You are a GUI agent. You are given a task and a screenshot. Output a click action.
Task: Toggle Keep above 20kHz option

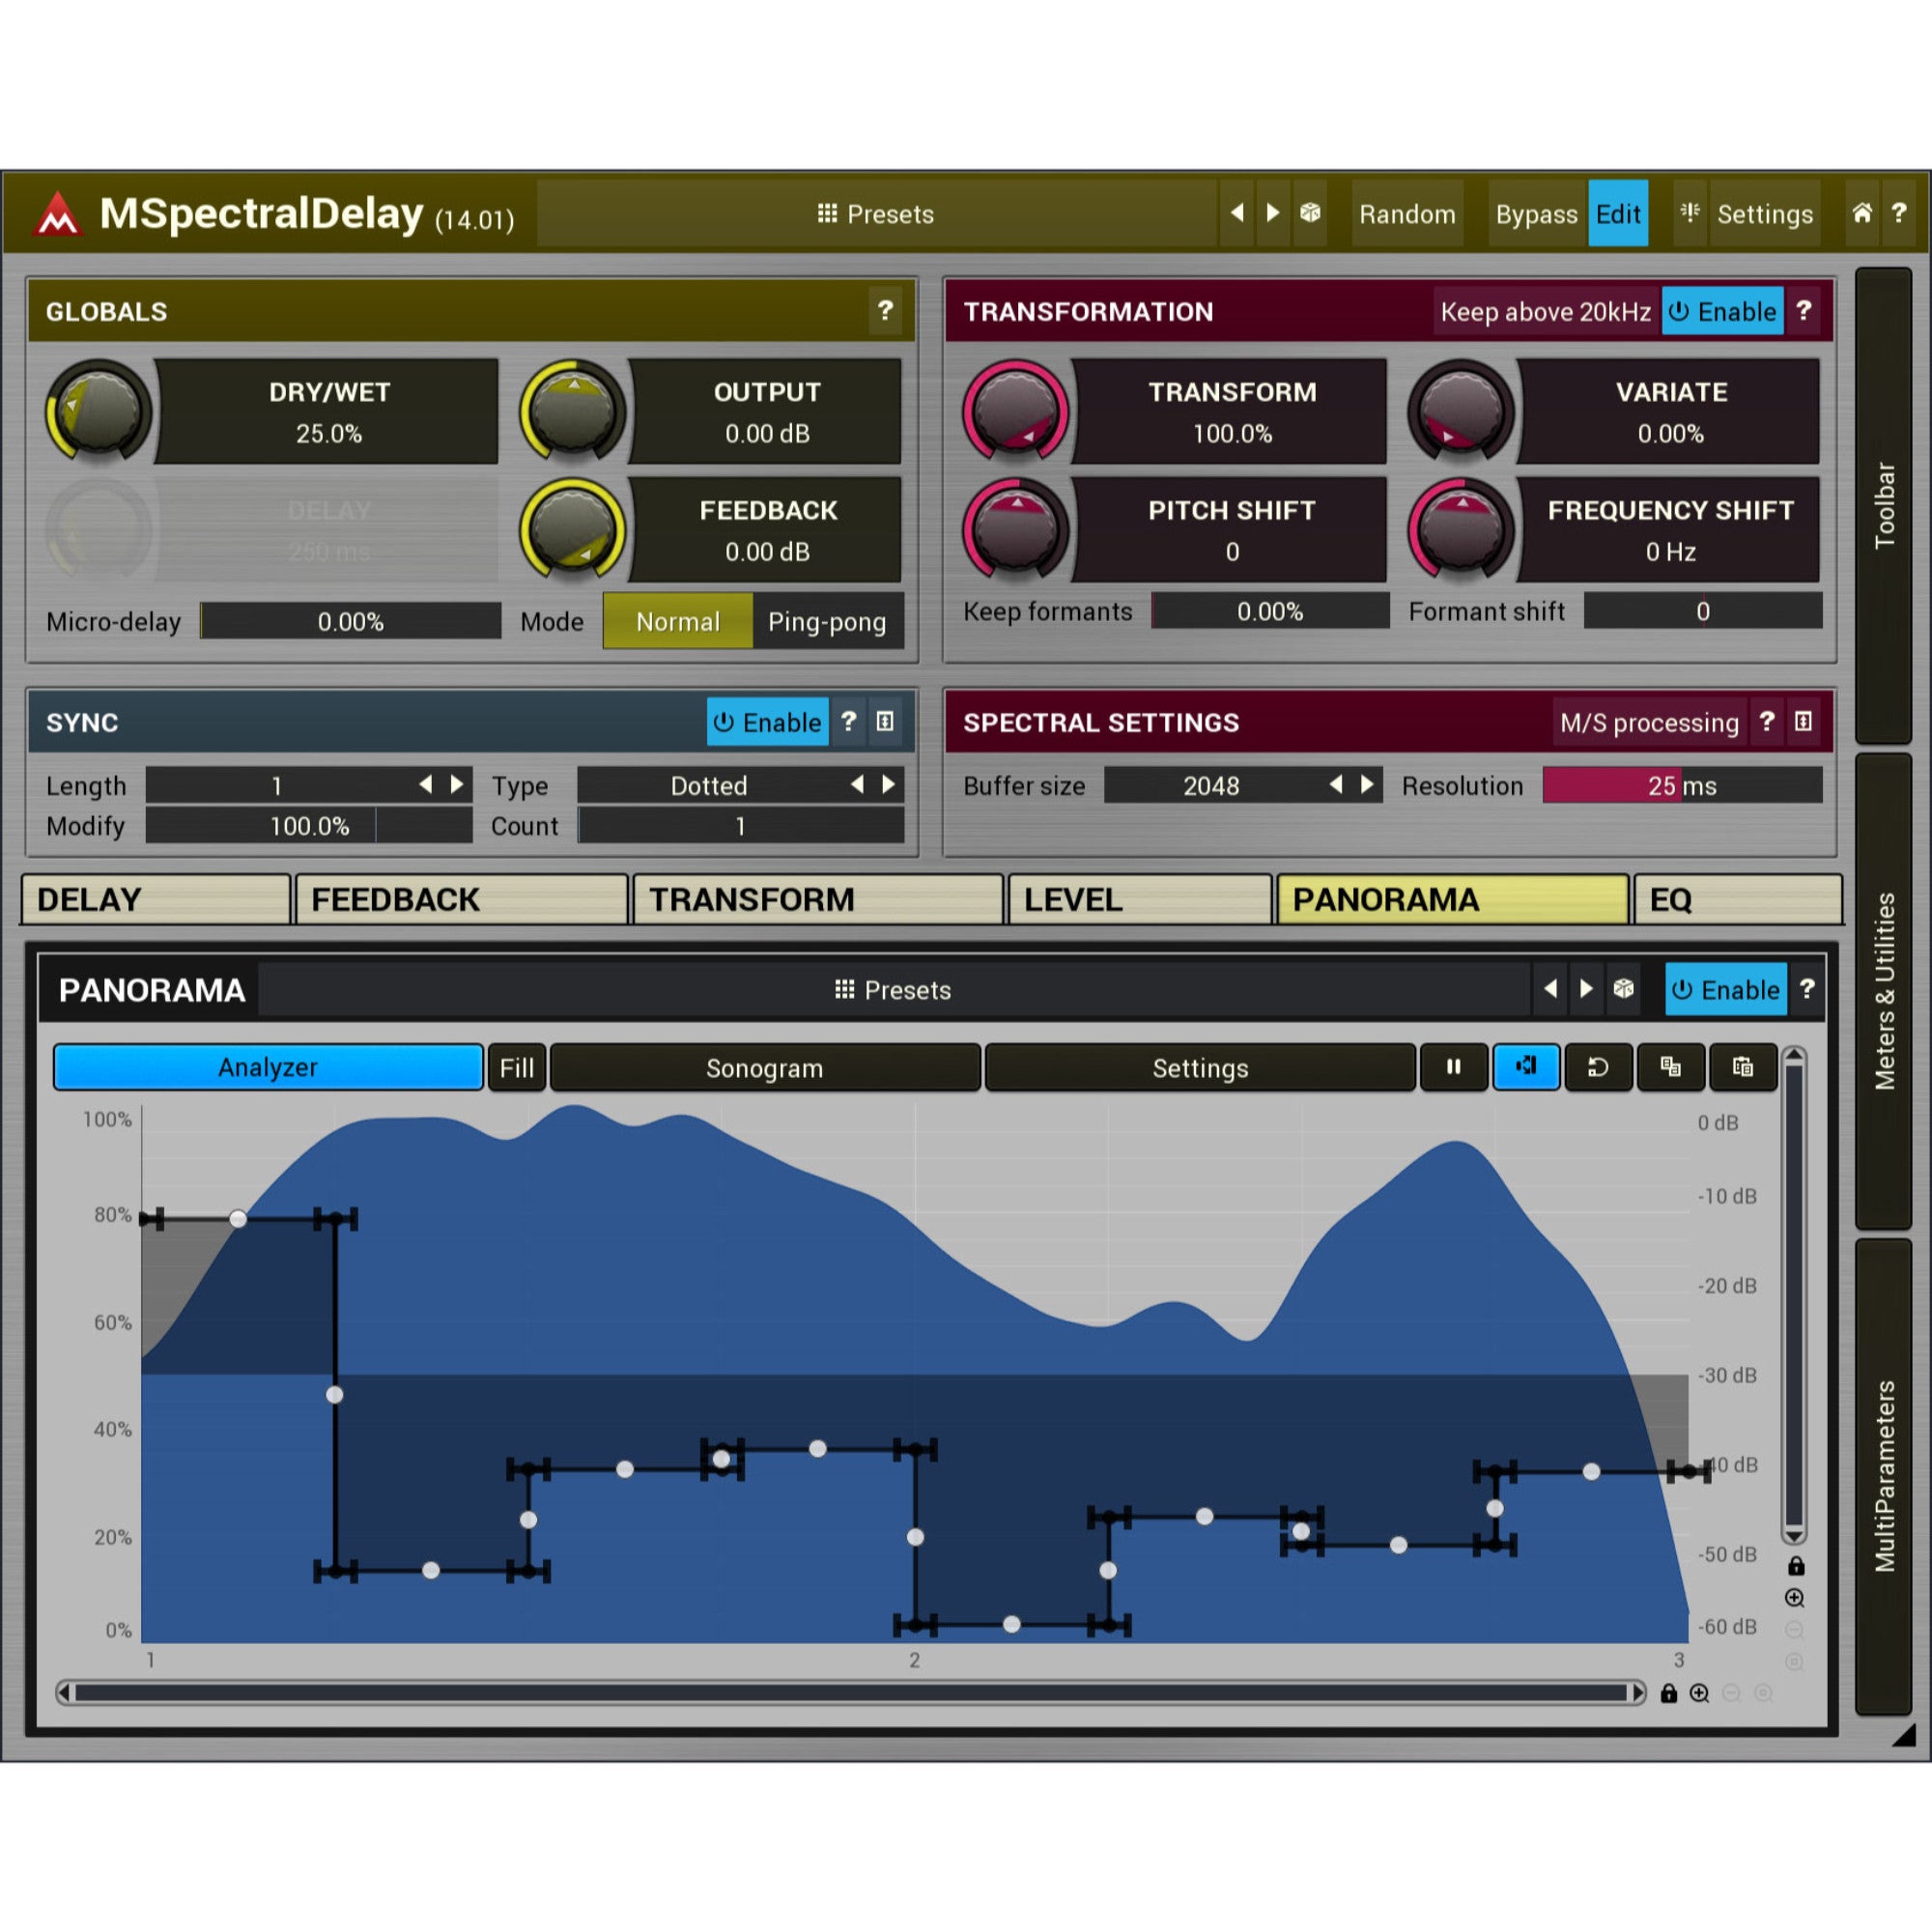1545,312
